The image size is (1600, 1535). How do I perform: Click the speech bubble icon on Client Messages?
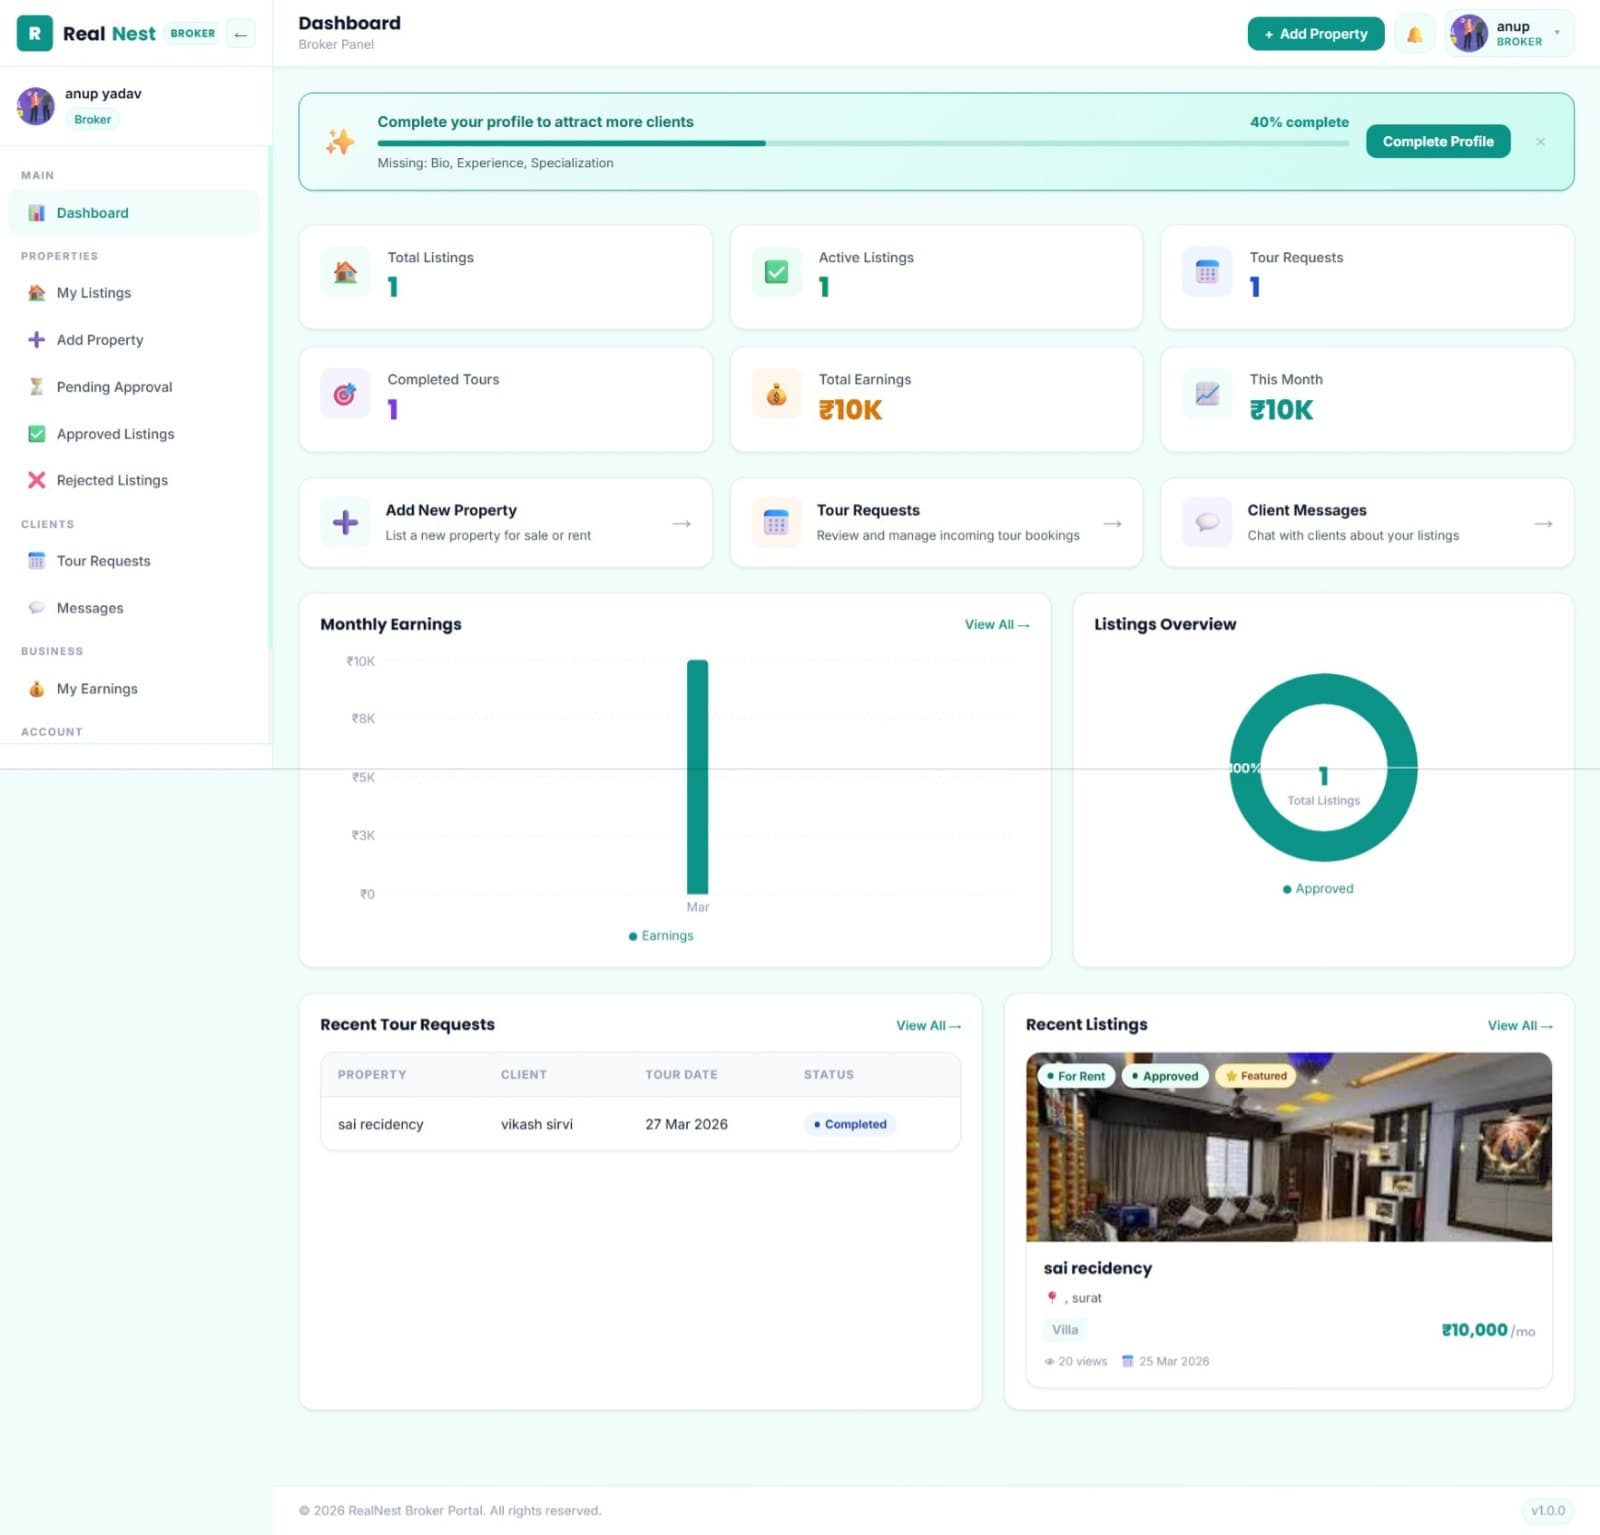(x=1207, y=522)
